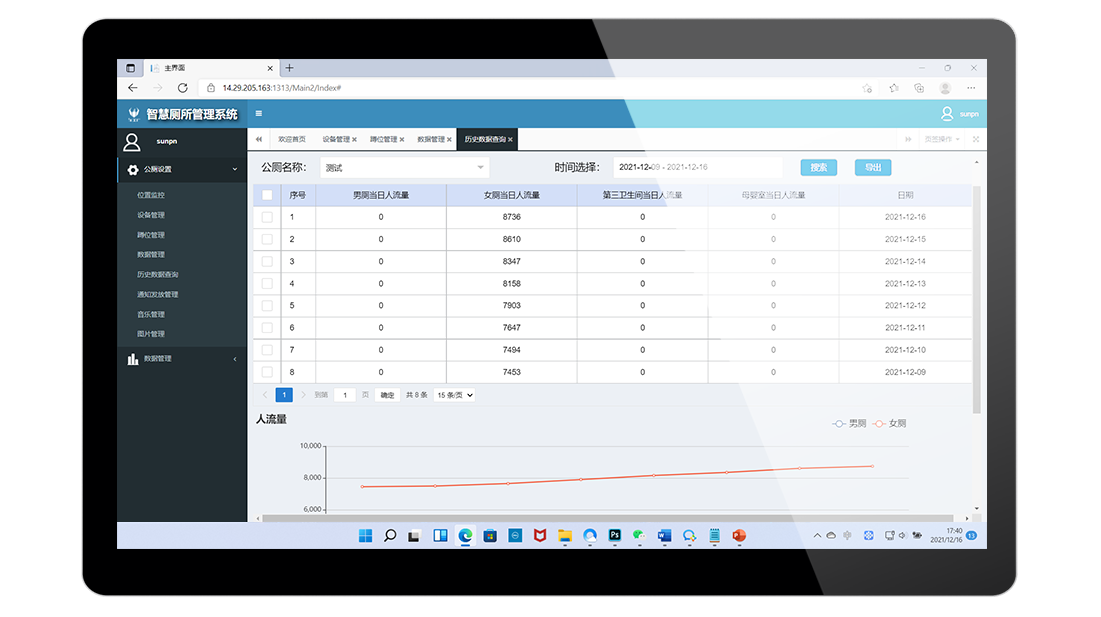Click bar chart icon beside 数据管理 section

click(x=133, y=359)
